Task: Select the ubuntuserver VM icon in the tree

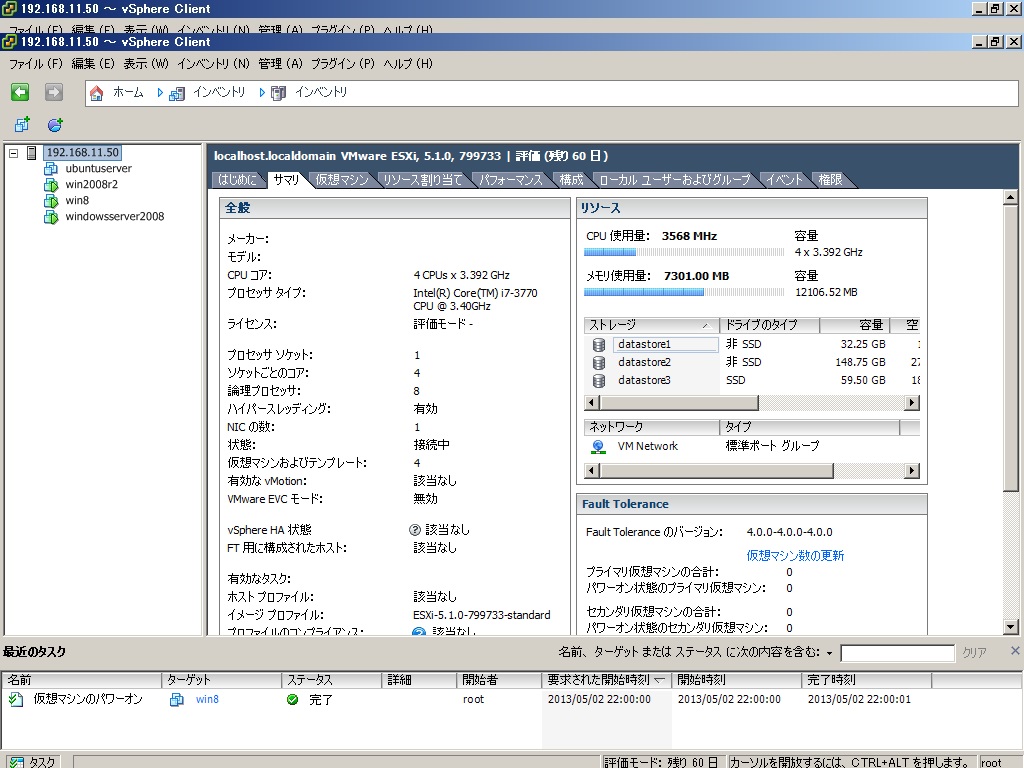Action: point(51,169)
